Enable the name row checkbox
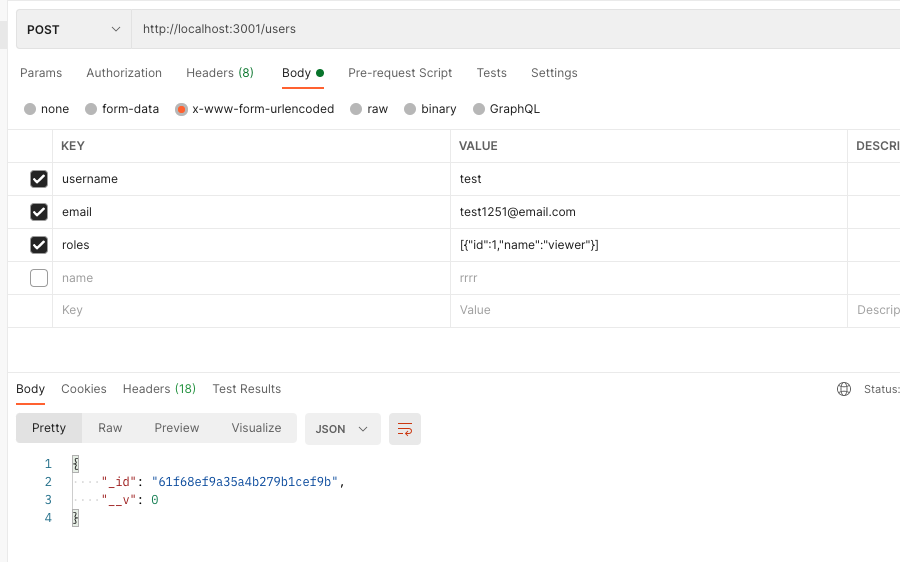Screen dimensions: 900x562 (38, 278)
